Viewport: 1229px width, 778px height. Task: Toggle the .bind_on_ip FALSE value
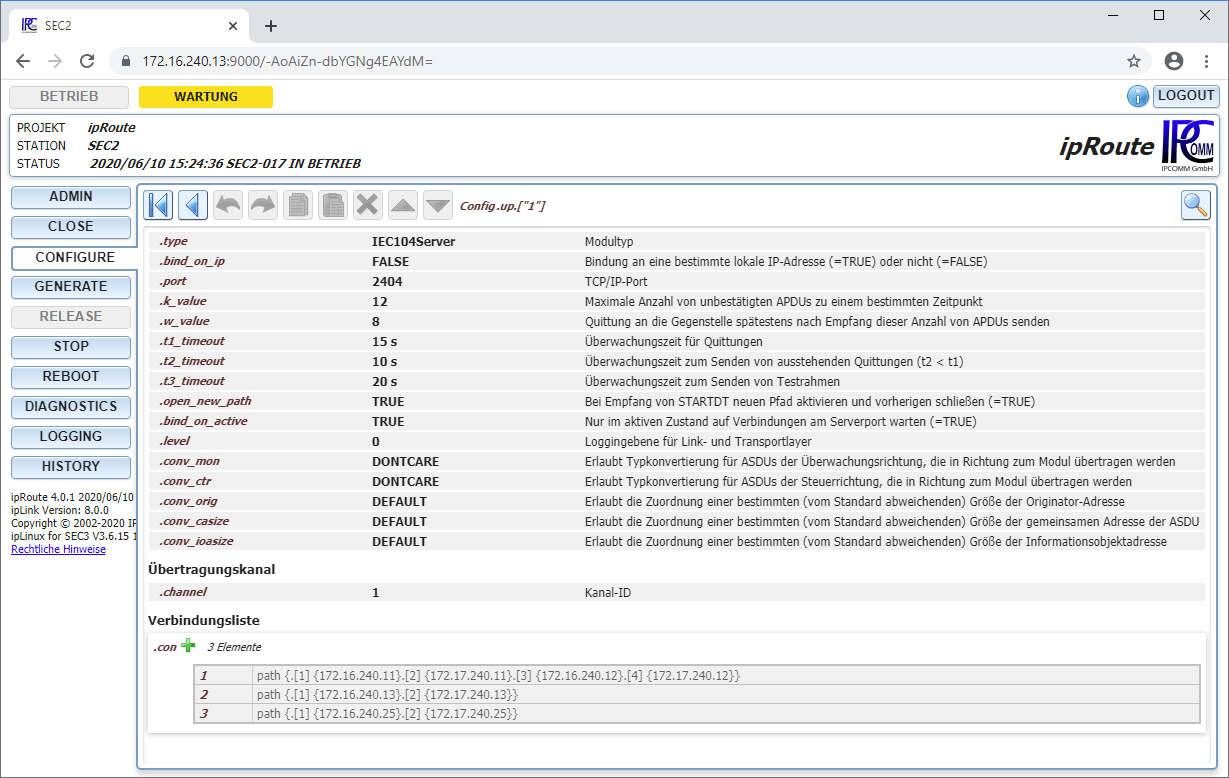point(390,261)
